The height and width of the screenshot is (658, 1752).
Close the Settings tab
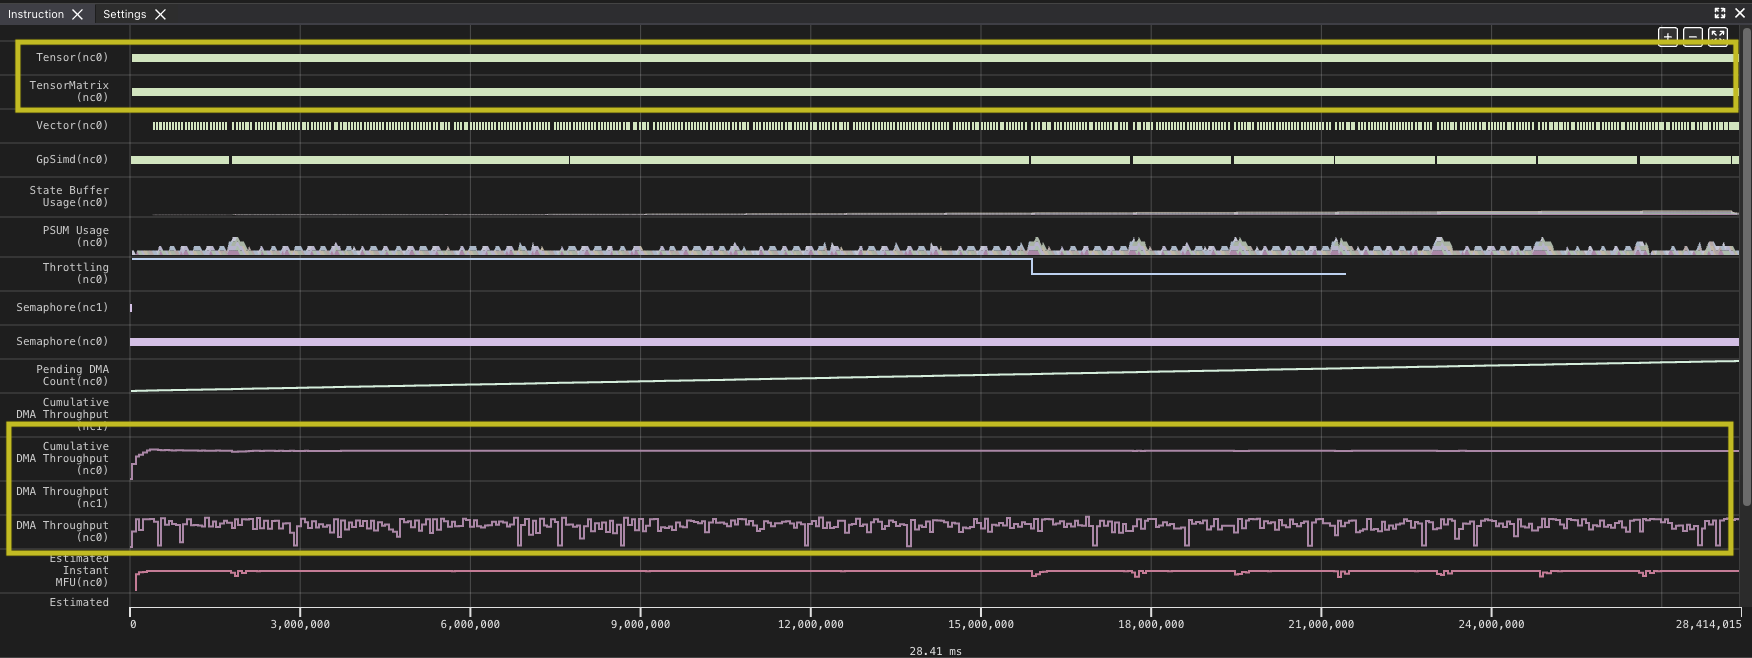click(160, 14)
